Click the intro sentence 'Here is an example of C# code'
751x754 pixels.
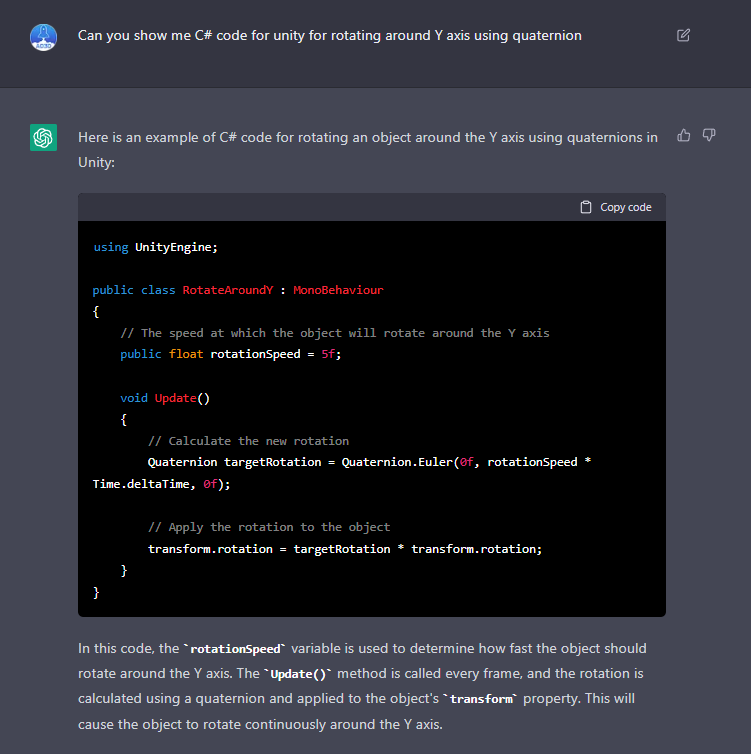coord(368,150)
